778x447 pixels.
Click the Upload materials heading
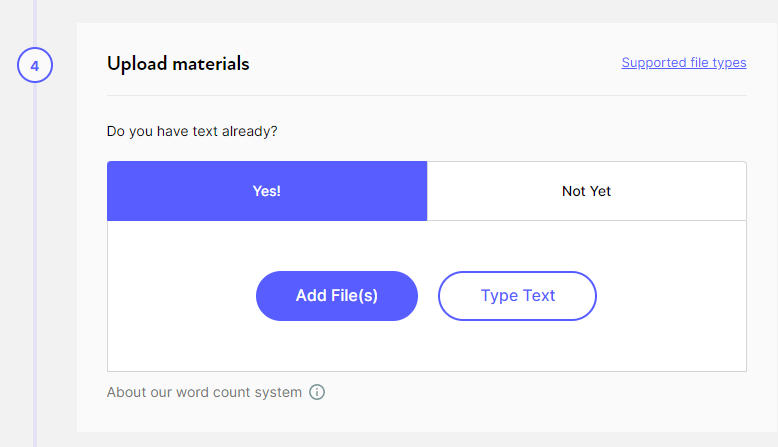[x=178, y=64]
